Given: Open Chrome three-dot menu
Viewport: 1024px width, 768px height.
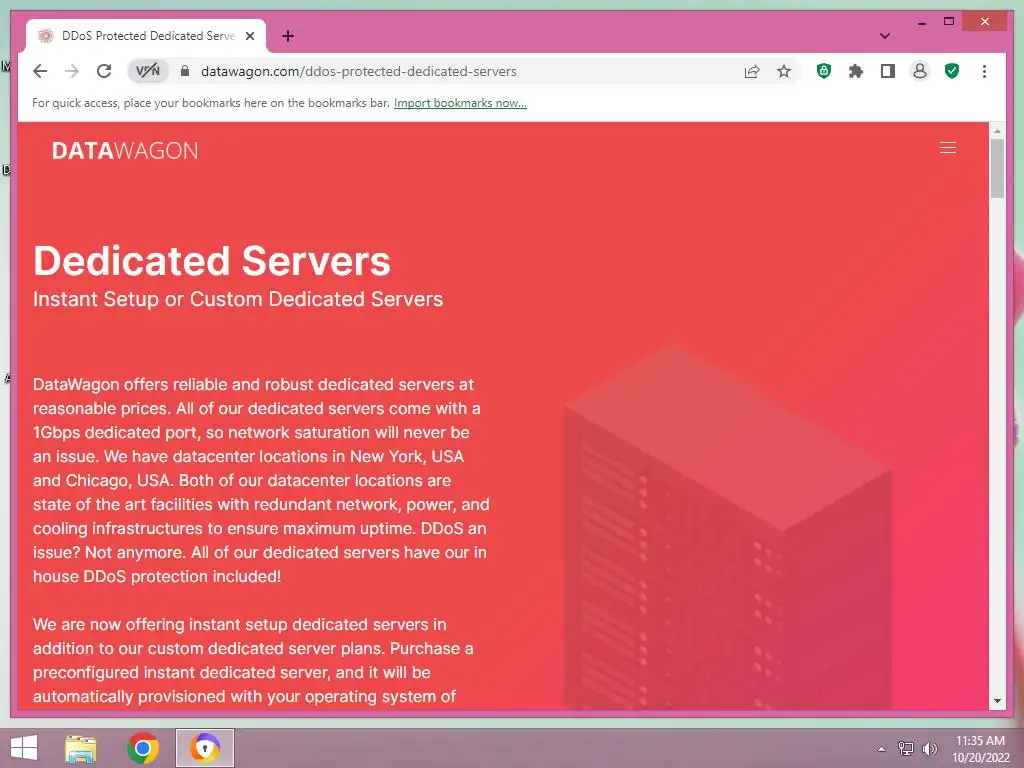Looking at the screenshot, I should pyautogui.click(x=984, y=71).
